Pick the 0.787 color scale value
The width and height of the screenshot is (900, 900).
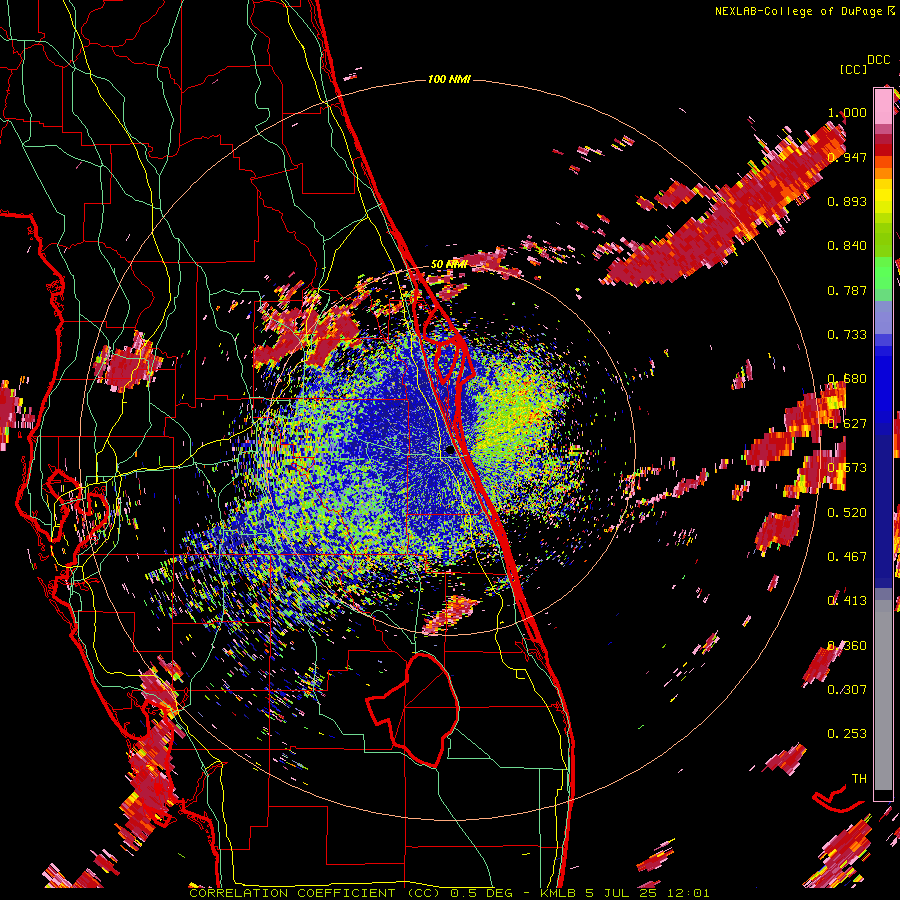[x=847, y=290]
